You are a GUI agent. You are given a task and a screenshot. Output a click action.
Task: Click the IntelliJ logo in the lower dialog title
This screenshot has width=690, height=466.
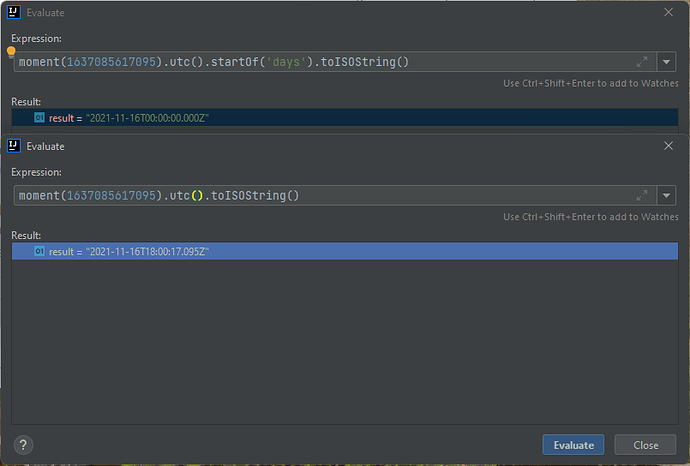coord(14,146)
